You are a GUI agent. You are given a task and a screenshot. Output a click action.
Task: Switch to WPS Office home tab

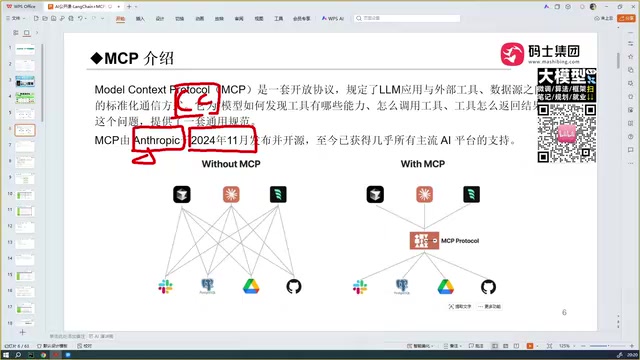coord(21,7)
